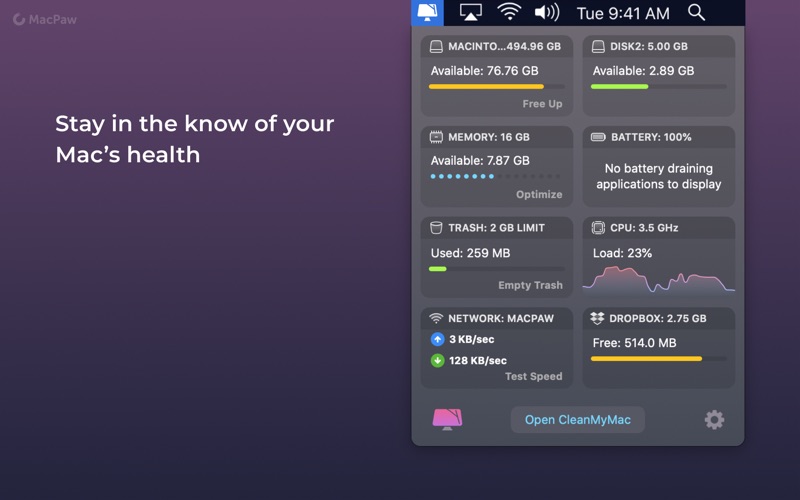Click the trash can icon

point(436,228)
